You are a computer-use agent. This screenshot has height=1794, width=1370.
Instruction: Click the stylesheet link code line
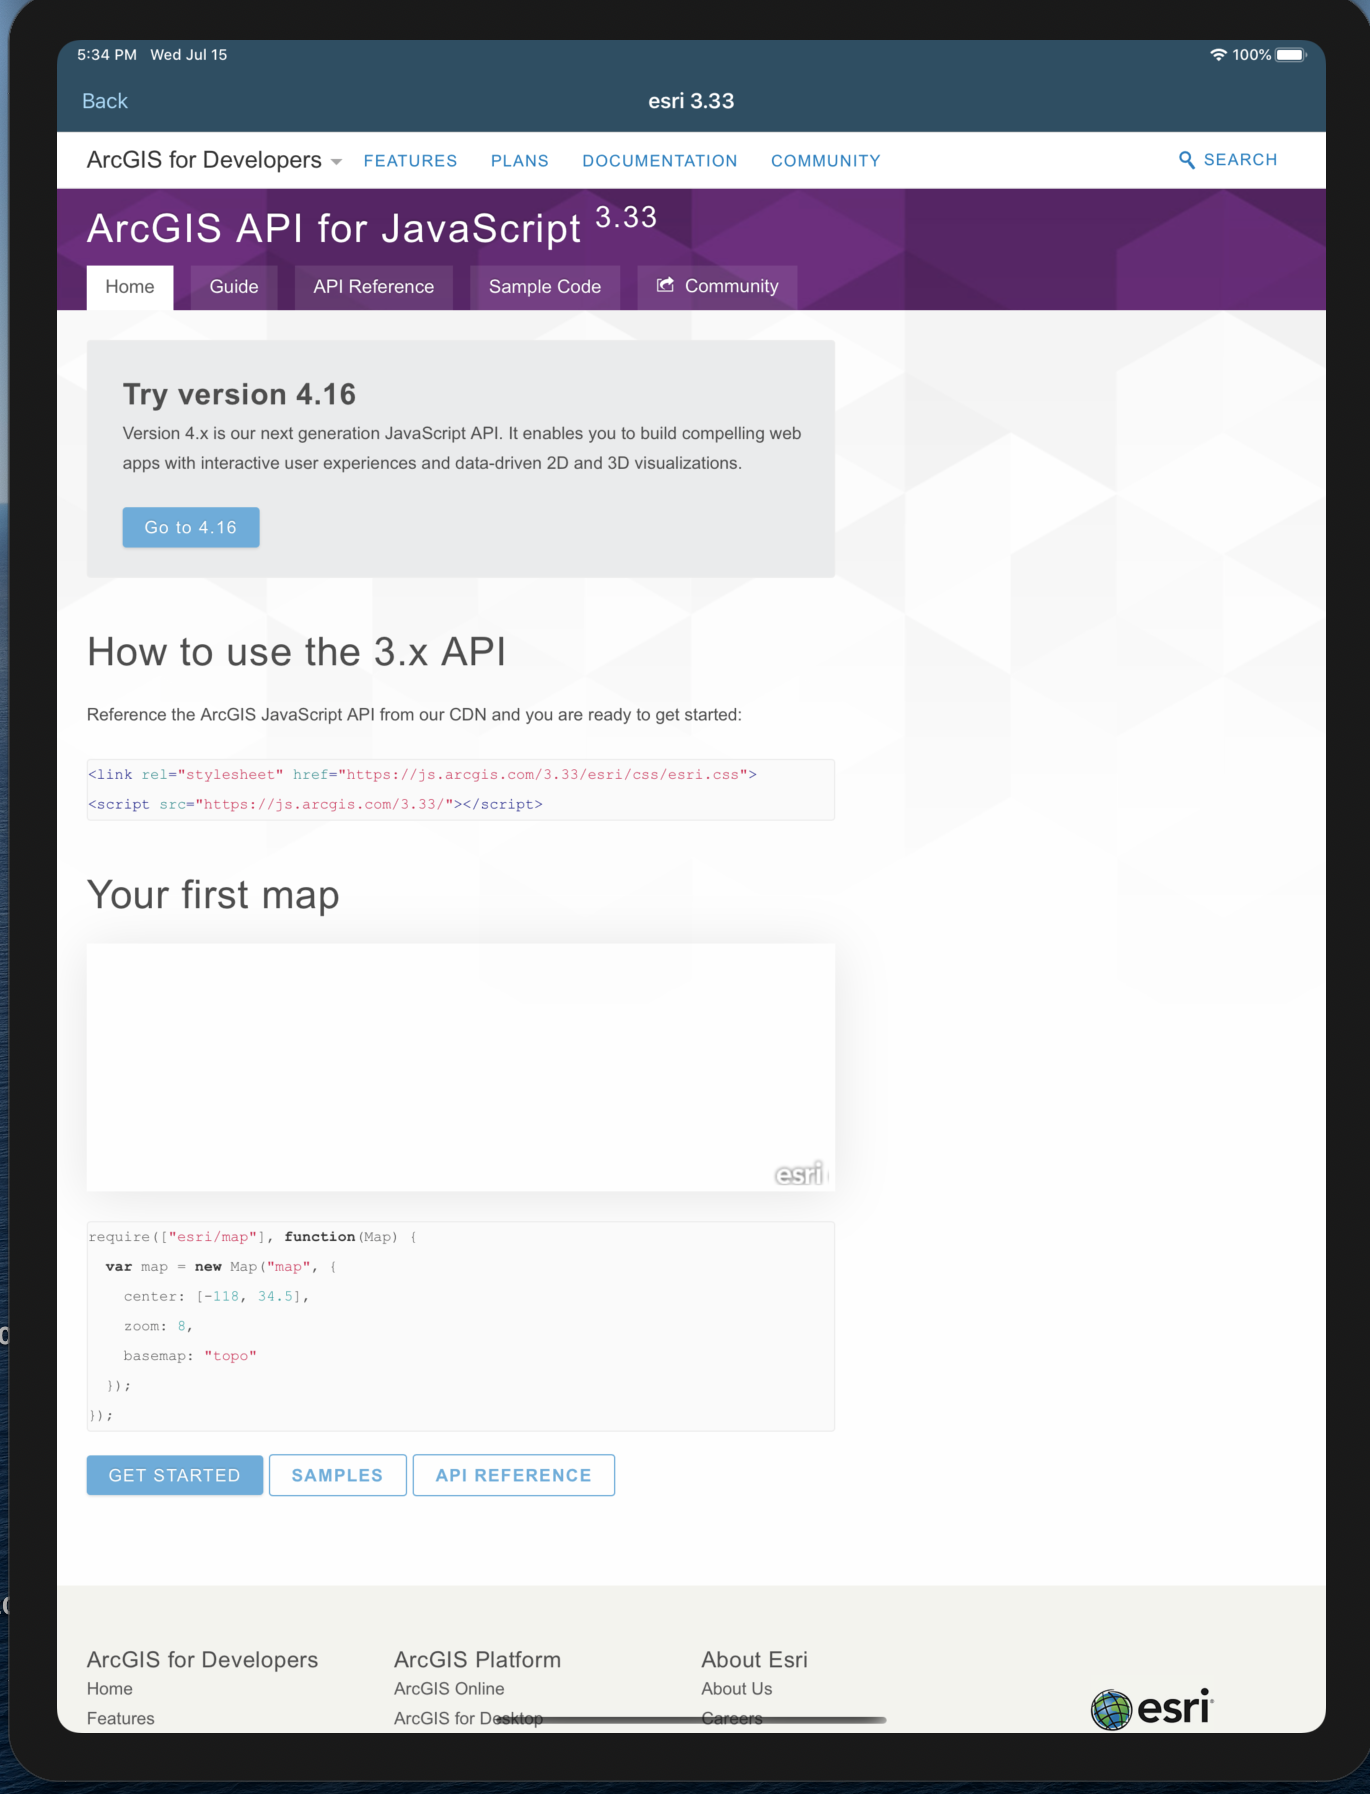423,775
